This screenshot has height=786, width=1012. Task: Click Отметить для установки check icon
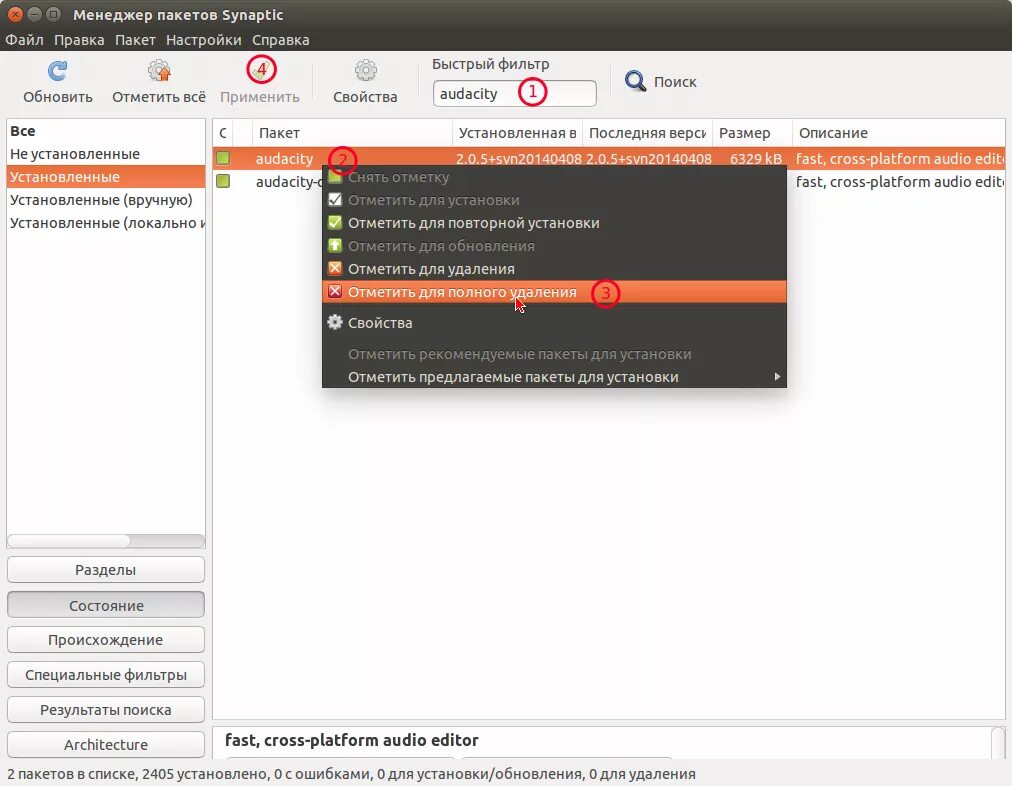pyautogui.click(x=335, y=200)
